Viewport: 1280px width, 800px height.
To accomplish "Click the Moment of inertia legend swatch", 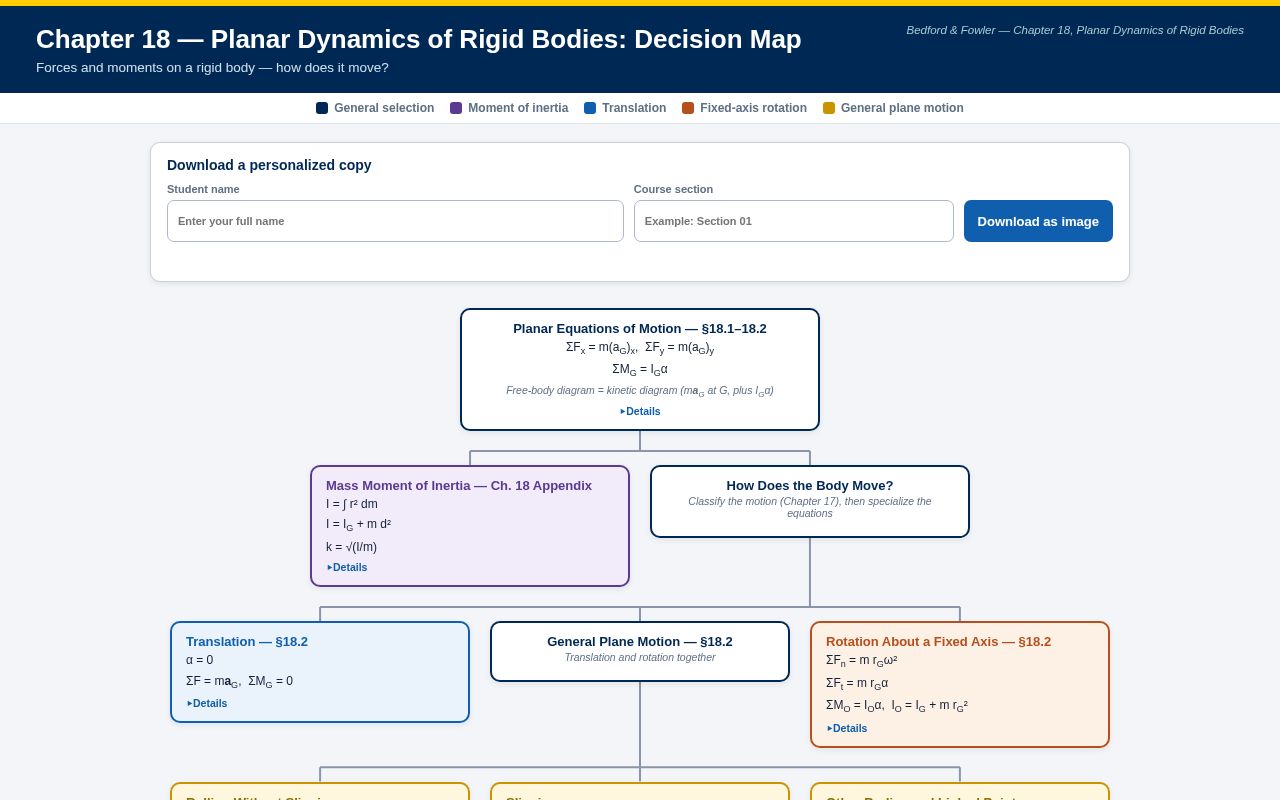I will 456,108.
